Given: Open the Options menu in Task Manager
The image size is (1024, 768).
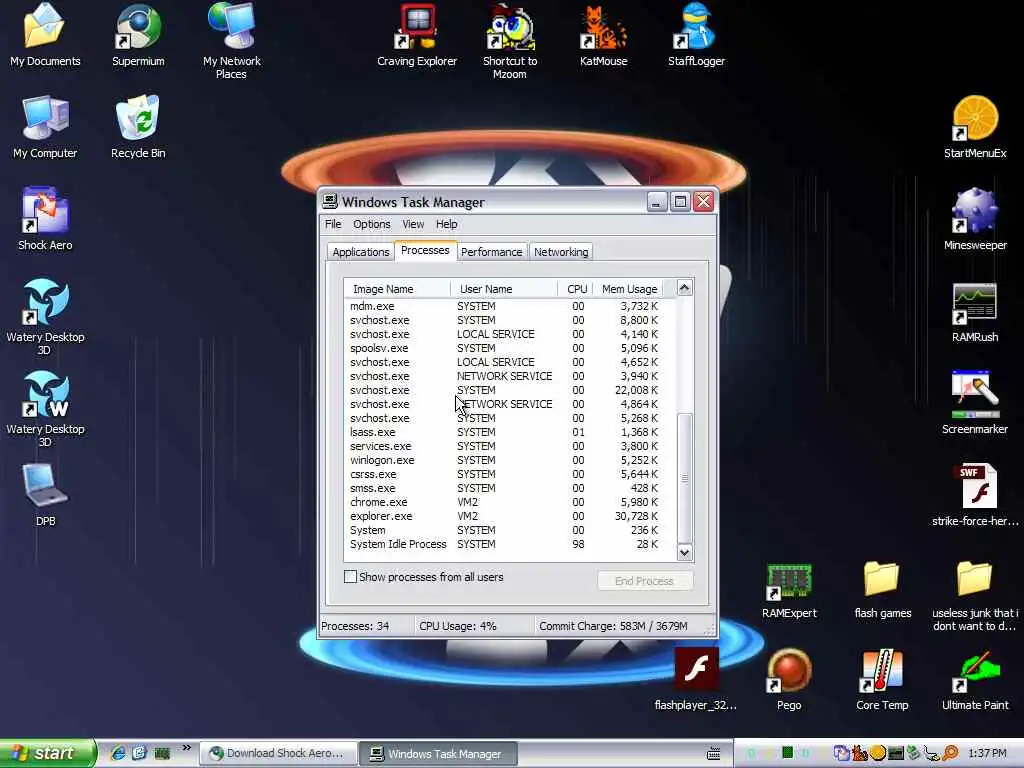Looking at the screenshot, I should pyautogui.click(x=372, y=224).
